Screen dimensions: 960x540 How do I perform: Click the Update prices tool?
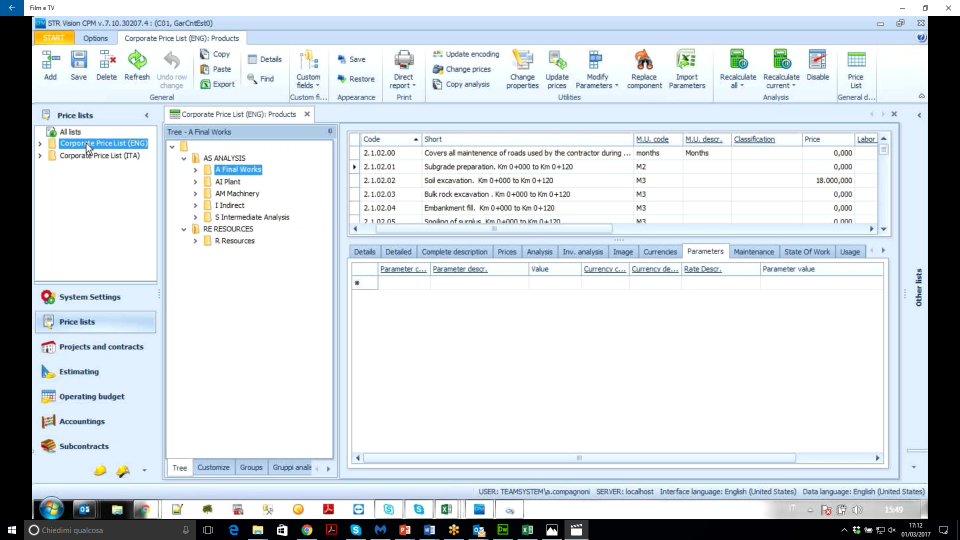(557, 70)
